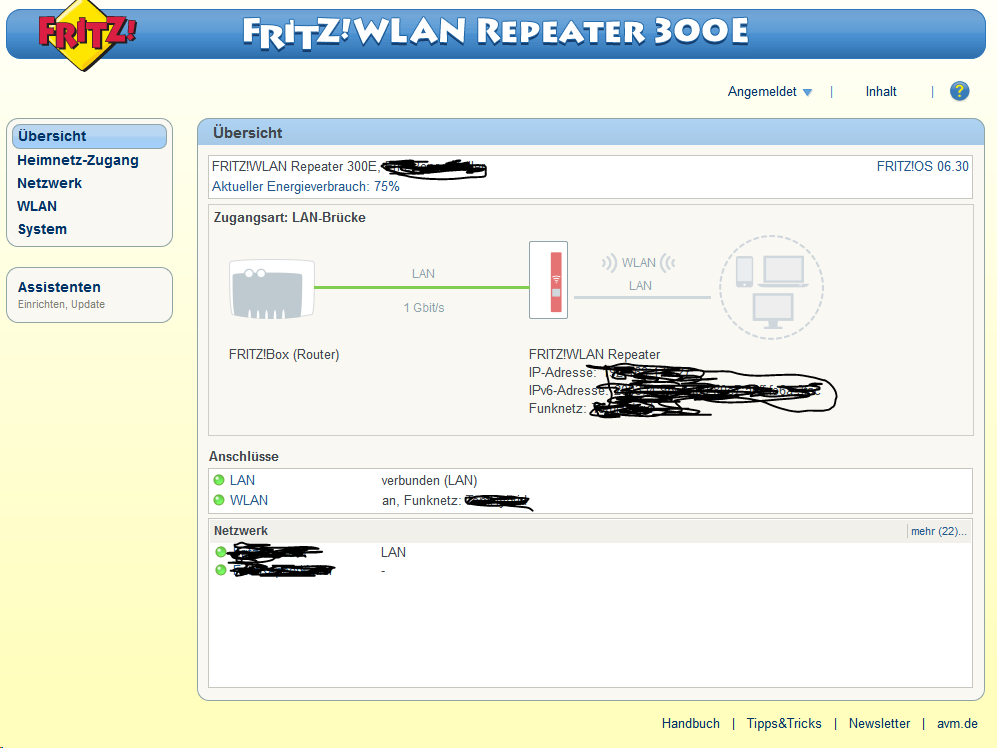The height and width of the screenshot is (748, 997).
Task: Select Übersicht in the sidebar menu
Action: pyautogui.click(x=90, y=136)
